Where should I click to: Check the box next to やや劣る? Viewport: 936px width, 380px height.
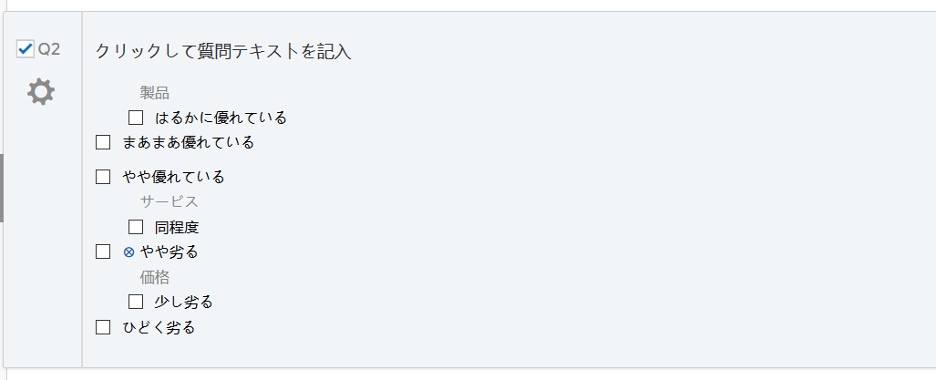[x=103, y=252]
